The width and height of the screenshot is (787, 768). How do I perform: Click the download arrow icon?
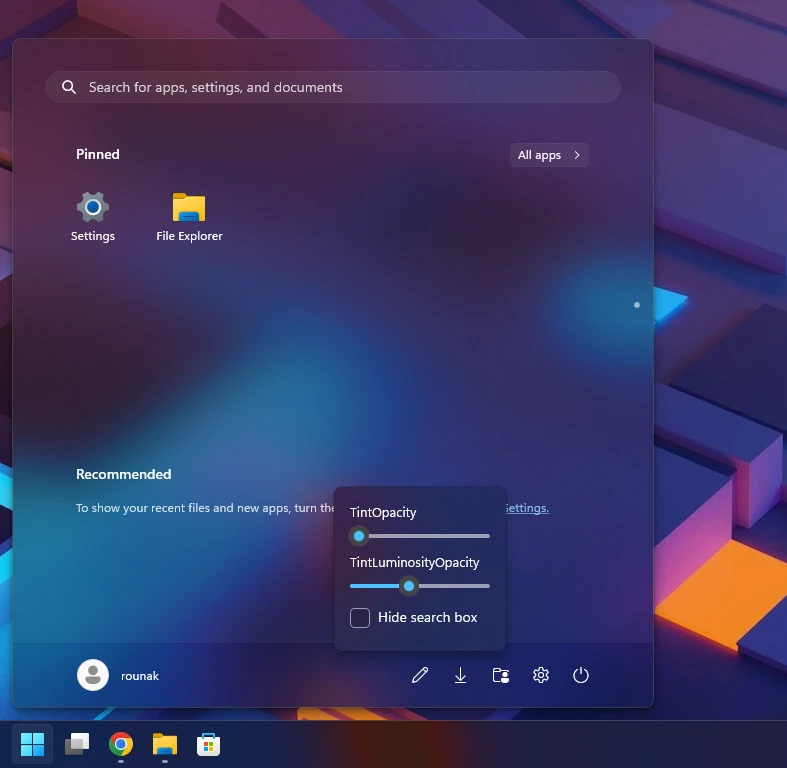460,675
